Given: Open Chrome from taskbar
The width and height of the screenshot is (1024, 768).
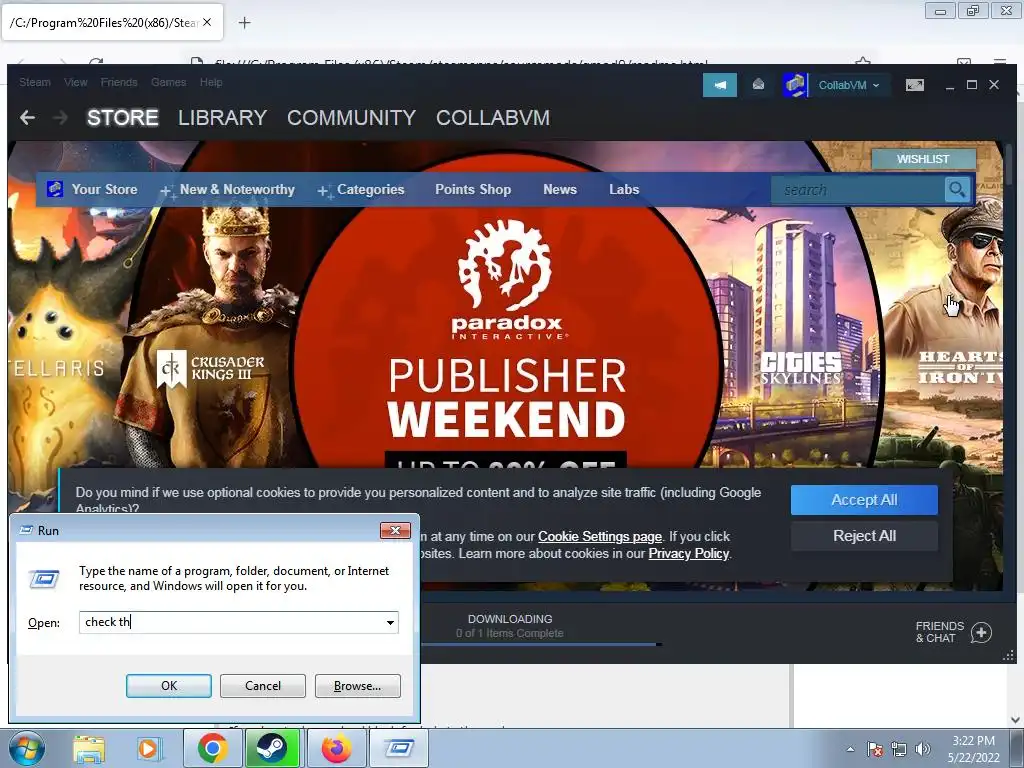Looking at the screenshot, I should pyautogui.click(x=212, y=748).
